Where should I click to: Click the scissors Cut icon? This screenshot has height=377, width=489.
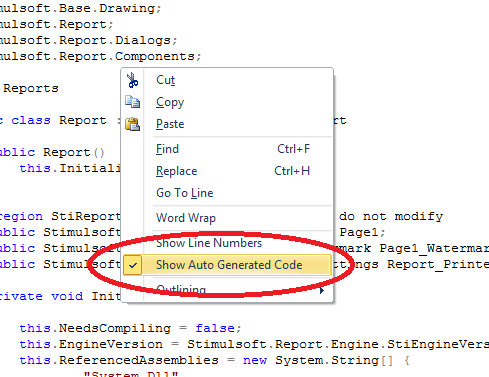point(132,80)
